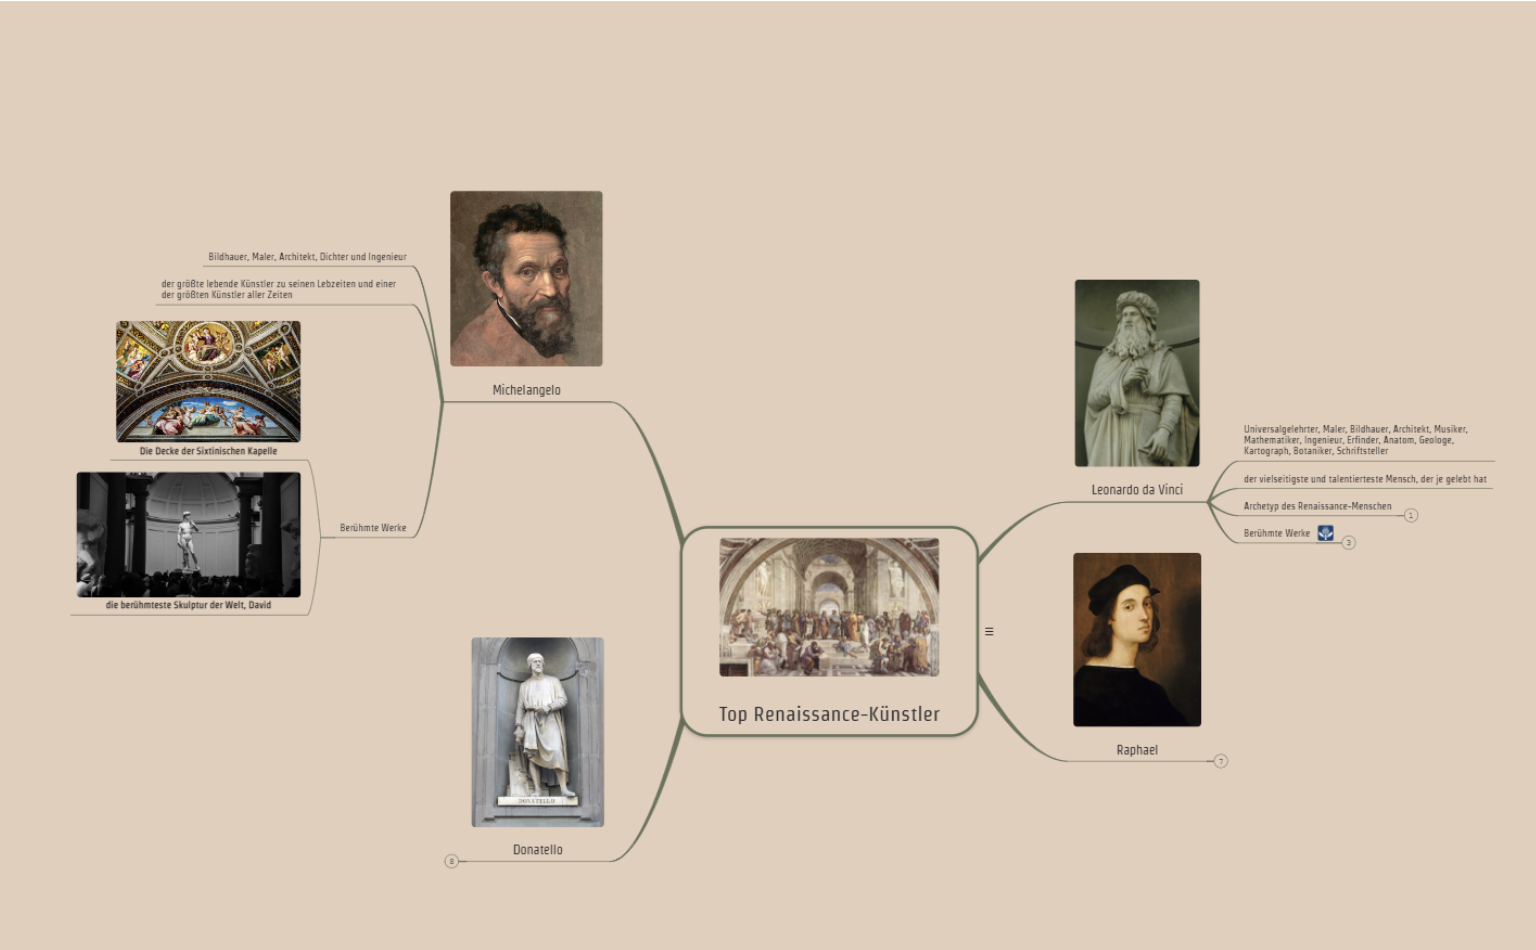
Task: Select 'Bildhauer, Maler, Architekt, Dichter und Ingenieur' node
Action: pyautogui.click(x=307, y=257)
